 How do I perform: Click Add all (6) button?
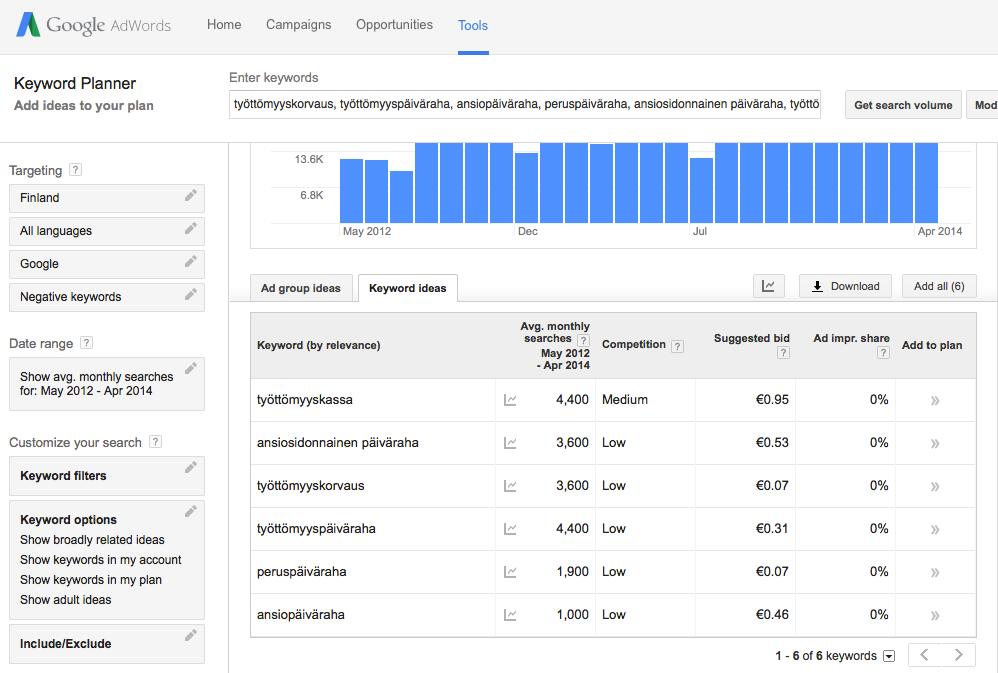(939, 287)
